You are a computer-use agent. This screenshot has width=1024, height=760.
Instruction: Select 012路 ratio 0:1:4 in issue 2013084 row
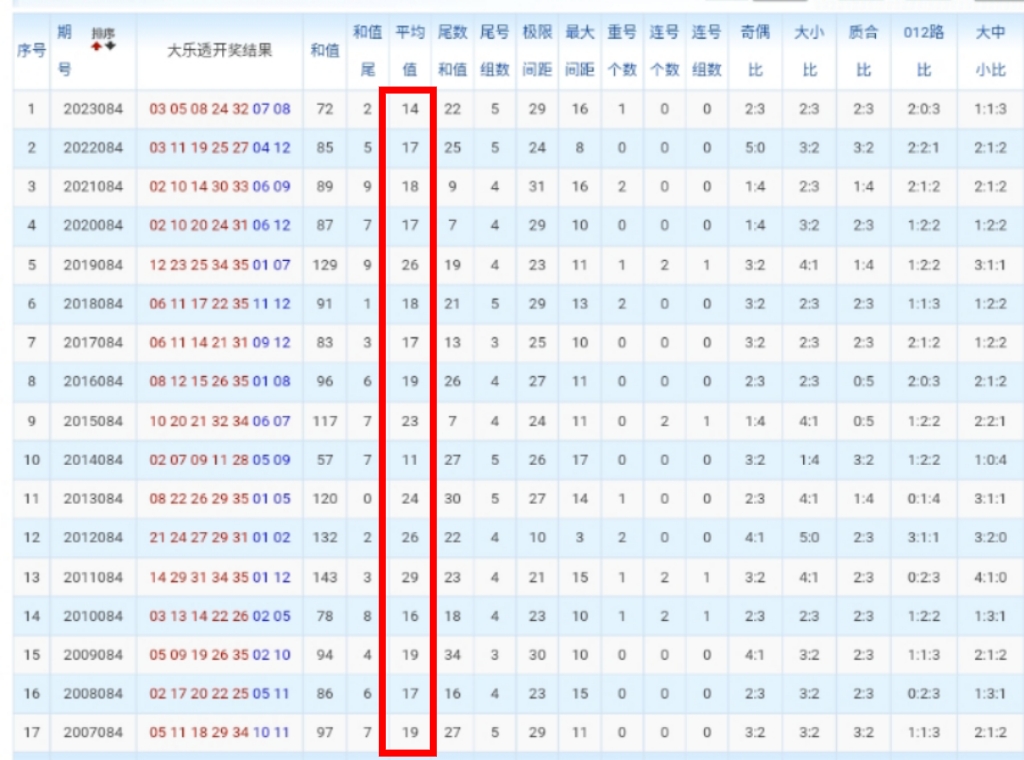pos(923,498)
